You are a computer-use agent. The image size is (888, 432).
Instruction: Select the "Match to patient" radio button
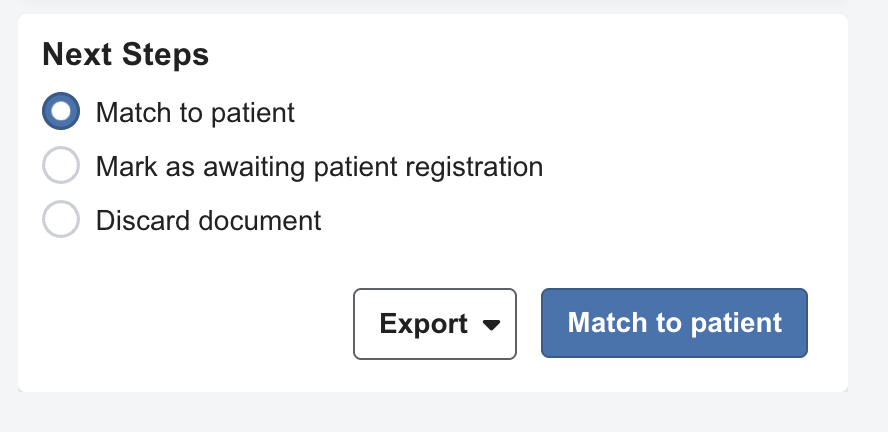(x=61, y=112)
